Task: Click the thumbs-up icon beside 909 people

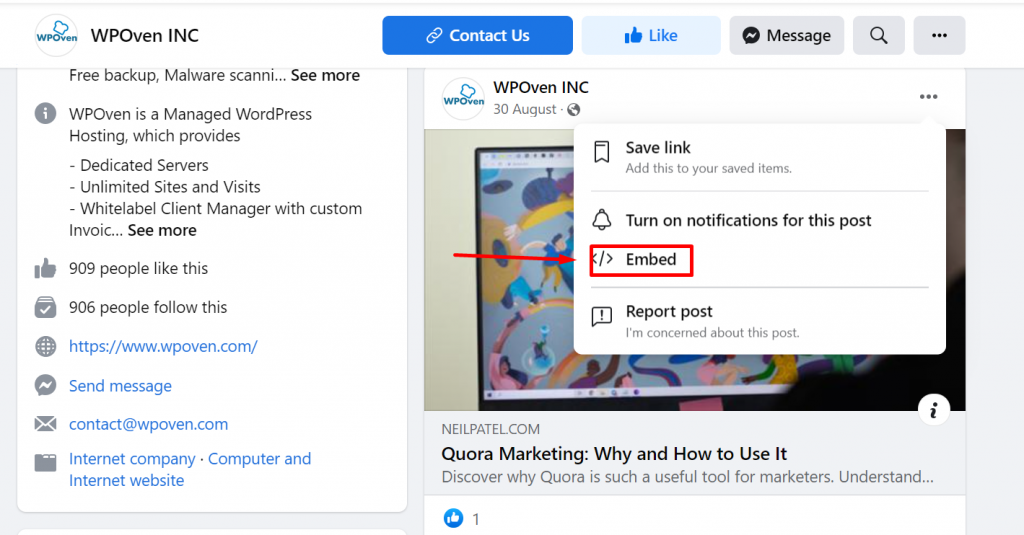Action: pos(45,268)
